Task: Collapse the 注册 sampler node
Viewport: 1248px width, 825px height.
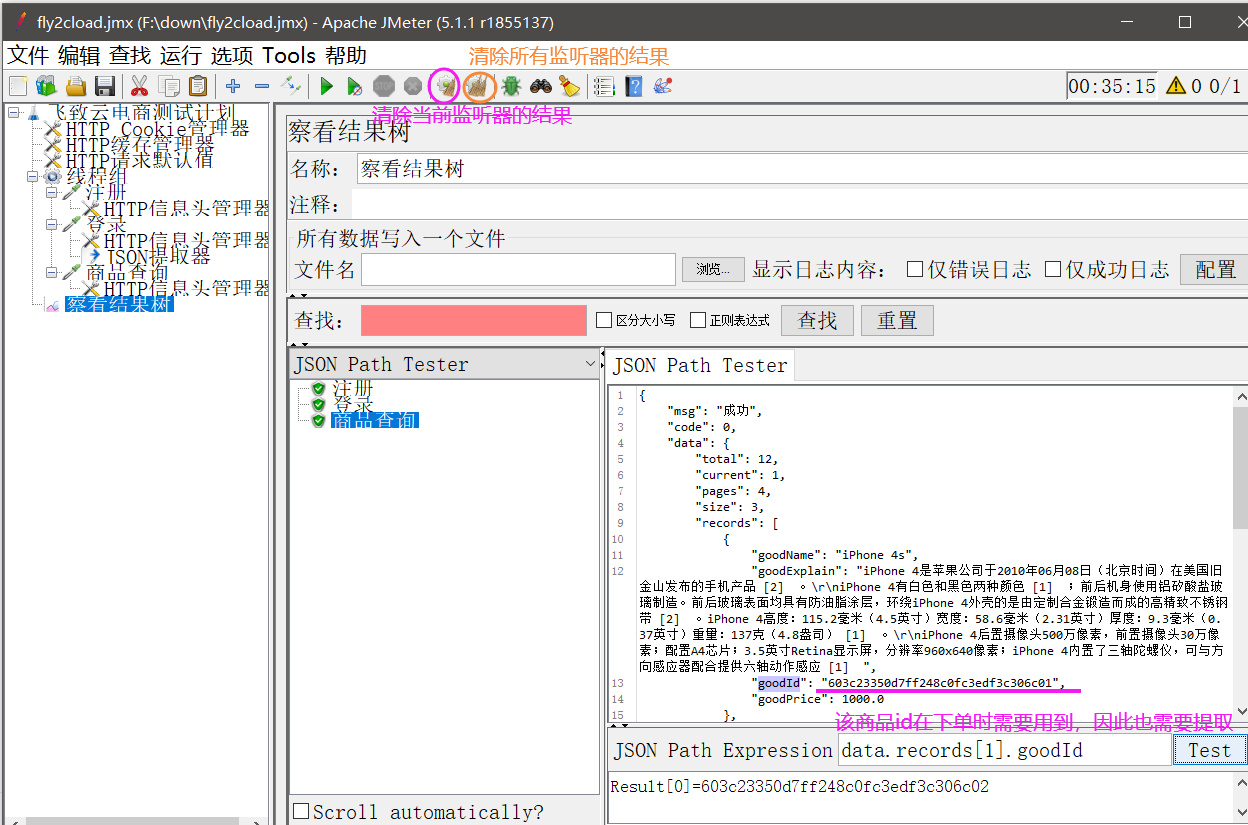Action: (x=51, y=192)
